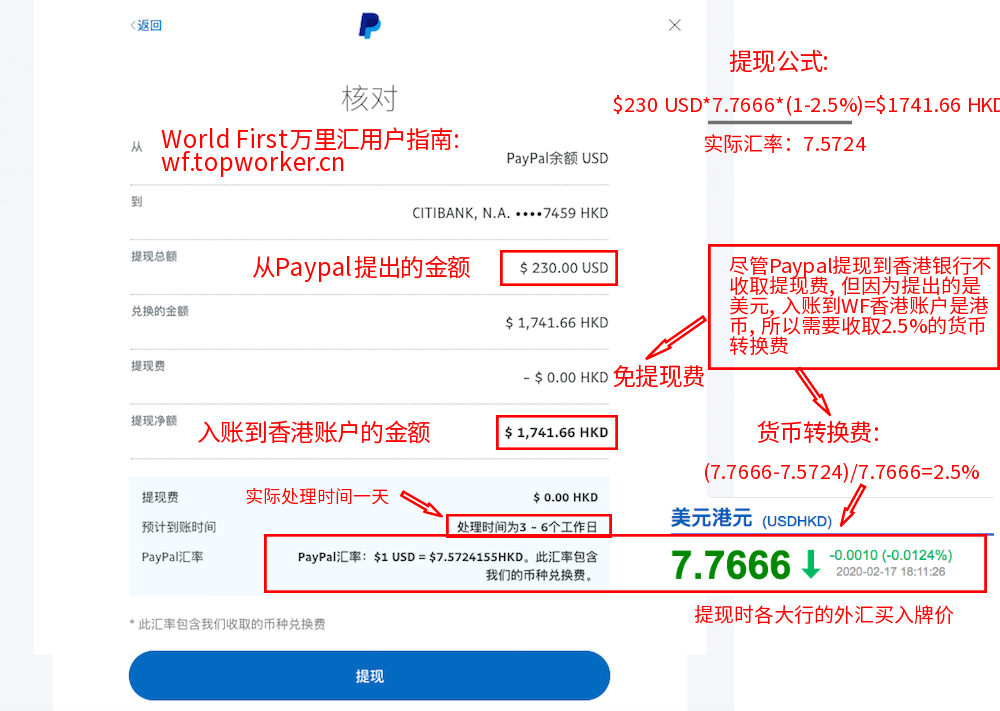The image size is (1000, 711).
Task: Click the $ 0.00 HKD in summary box
Action: 566,497
